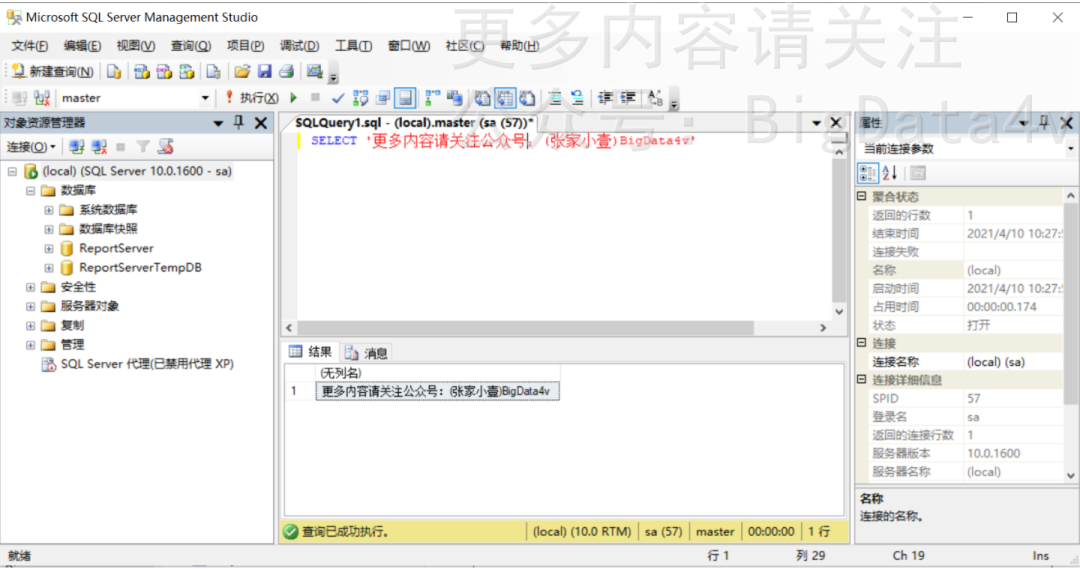This screenshot has height=569, width=1080.
Task: Open the 当前连接参数 dropdown in Properties
Action: coord(1070,149)
